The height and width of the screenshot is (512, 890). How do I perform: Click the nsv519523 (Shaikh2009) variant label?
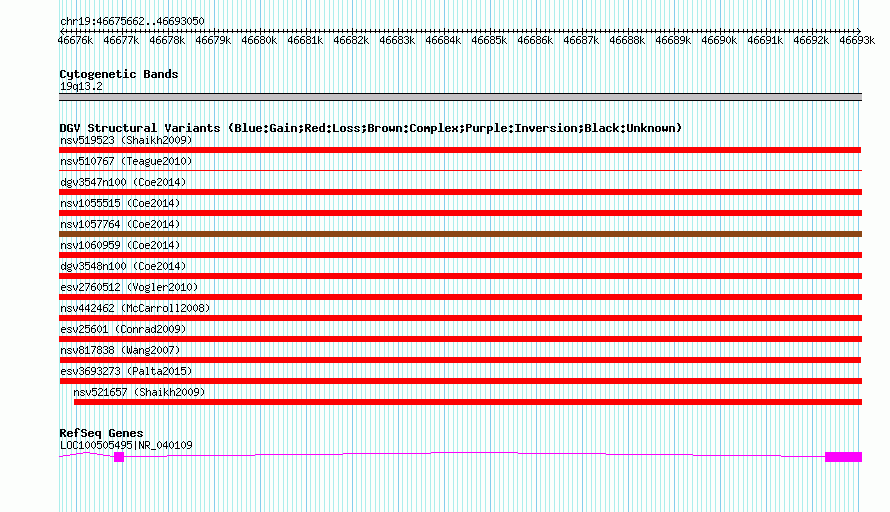coord(126,140)
